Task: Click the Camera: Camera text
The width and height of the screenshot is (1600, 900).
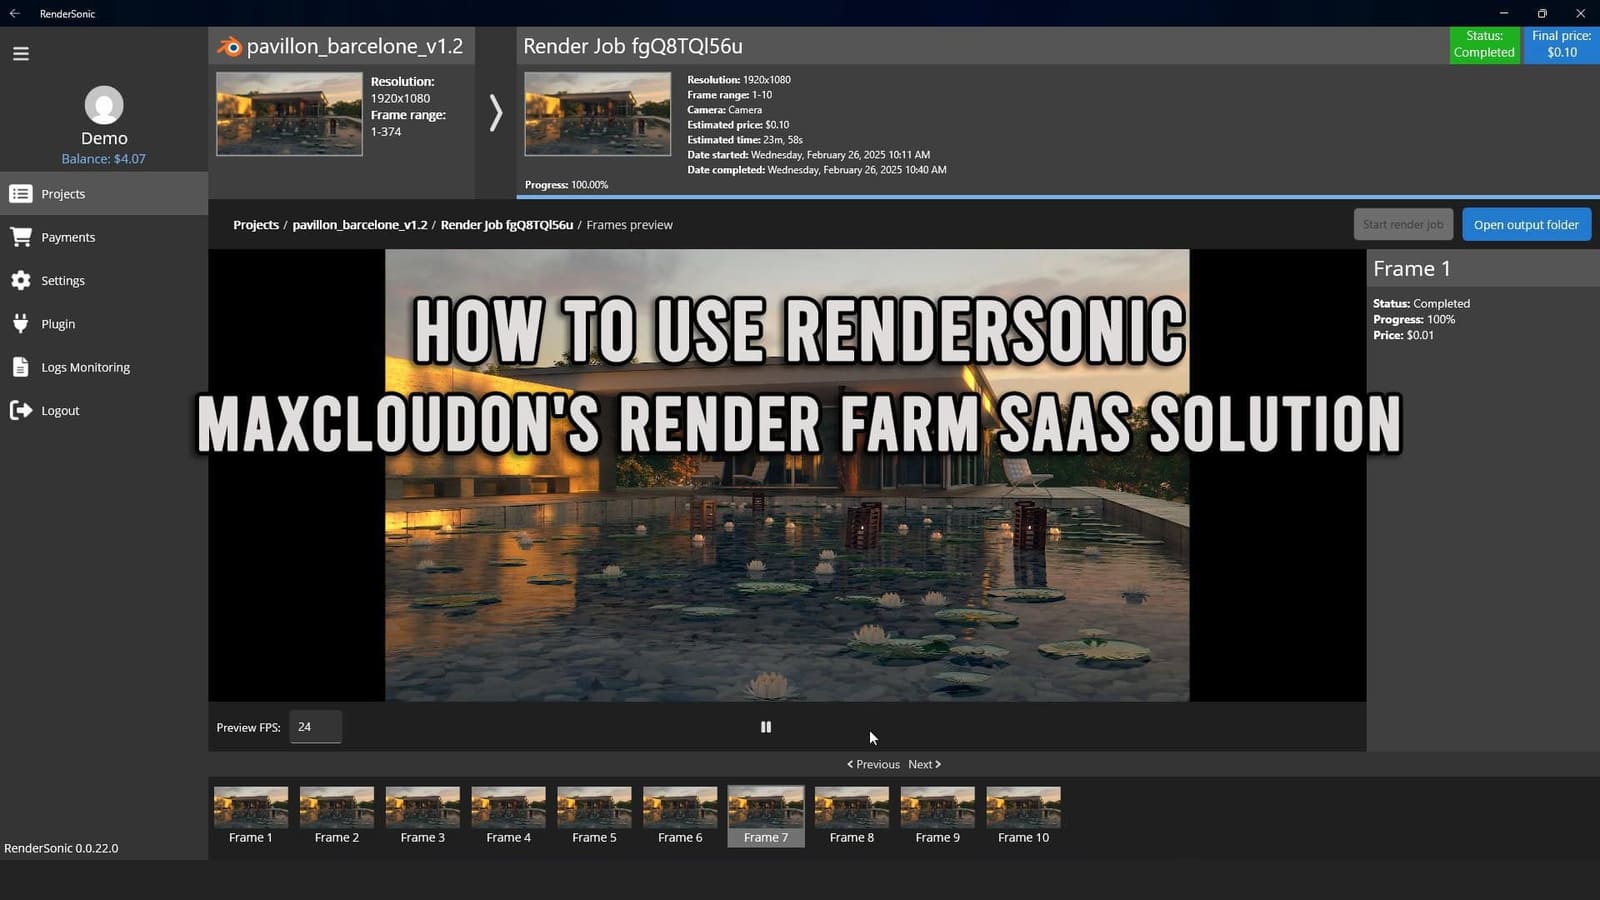Action: (x=725, y=110)
